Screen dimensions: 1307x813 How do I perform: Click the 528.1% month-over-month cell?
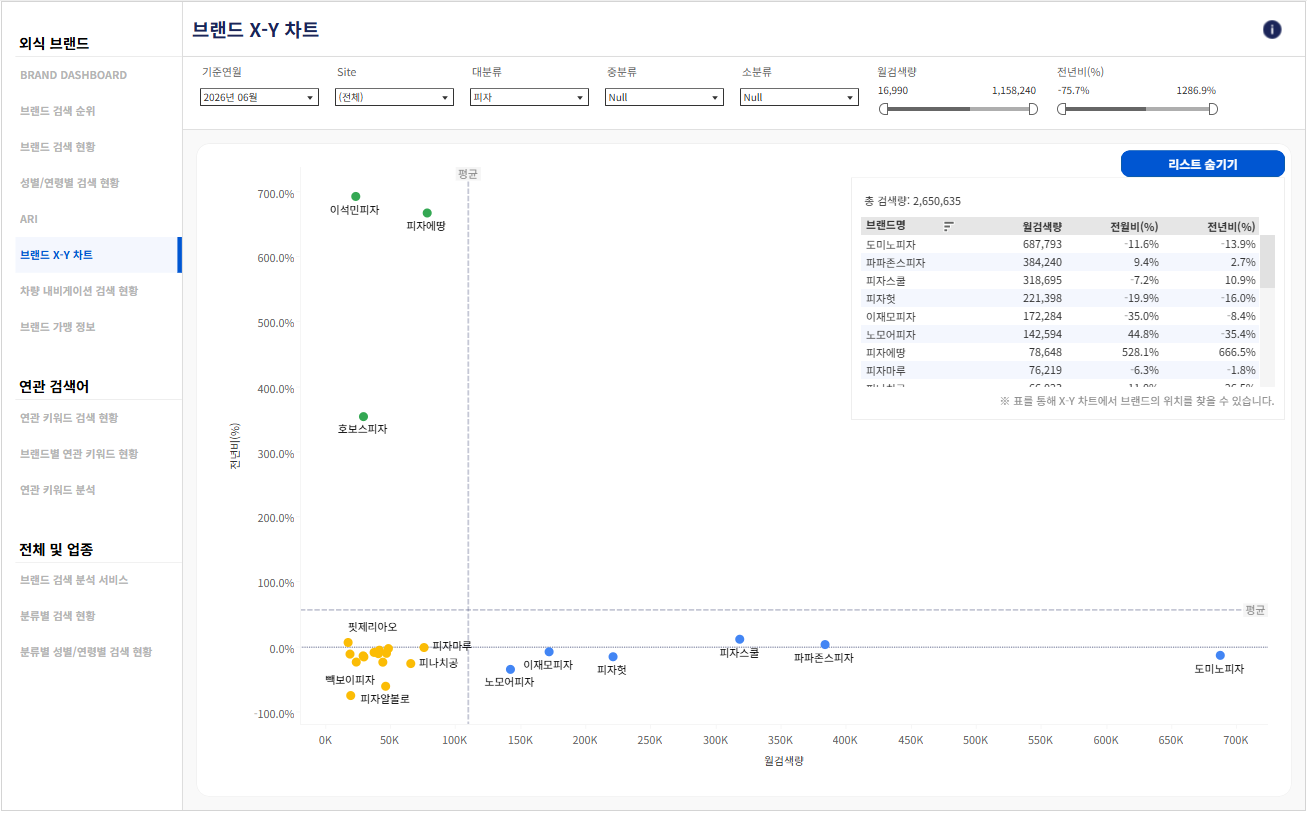(x=1143, y=352)
